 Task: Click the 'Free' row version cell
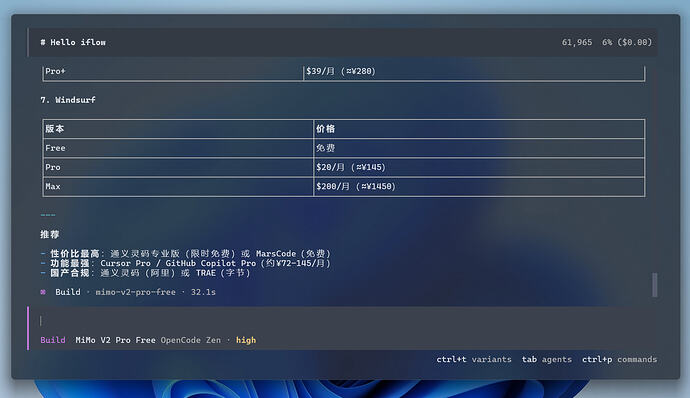[x=178, y=148]
